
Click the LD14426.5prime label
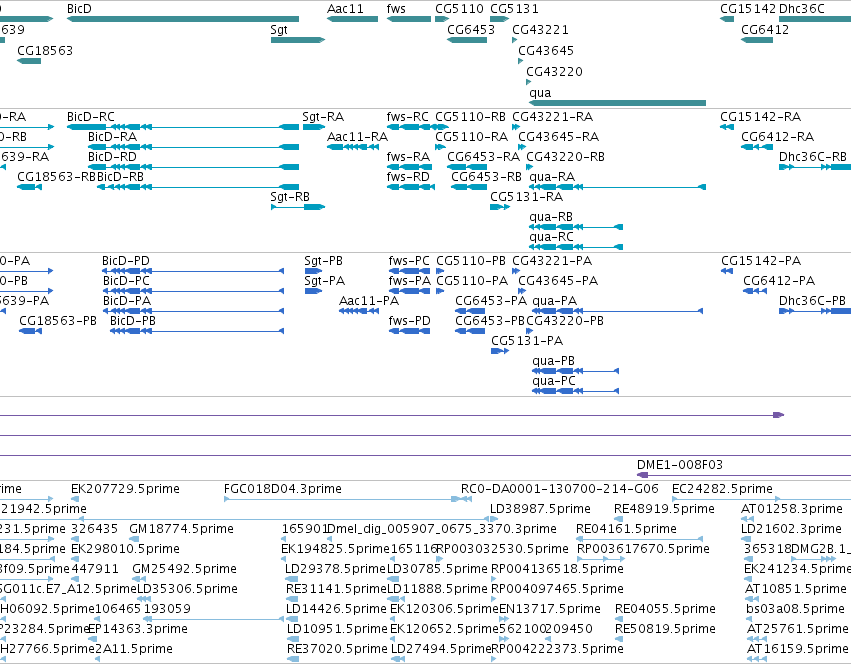coord(336,609)
